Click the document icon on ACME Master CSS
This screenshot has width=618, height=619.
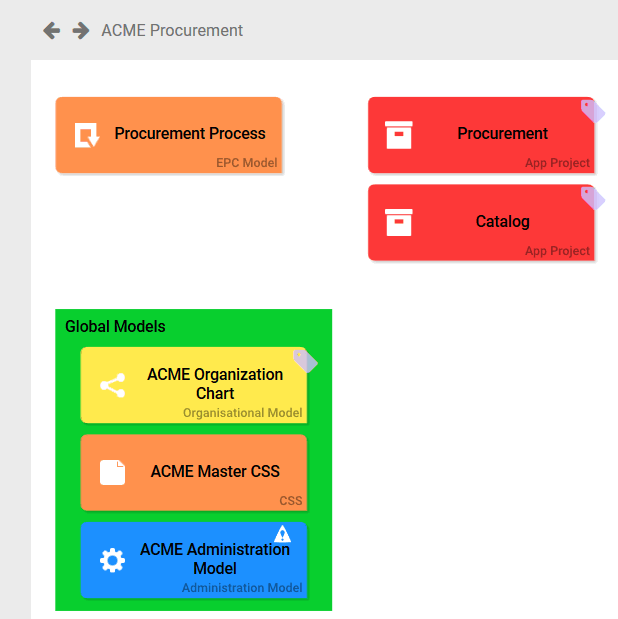tap(113, 472)
